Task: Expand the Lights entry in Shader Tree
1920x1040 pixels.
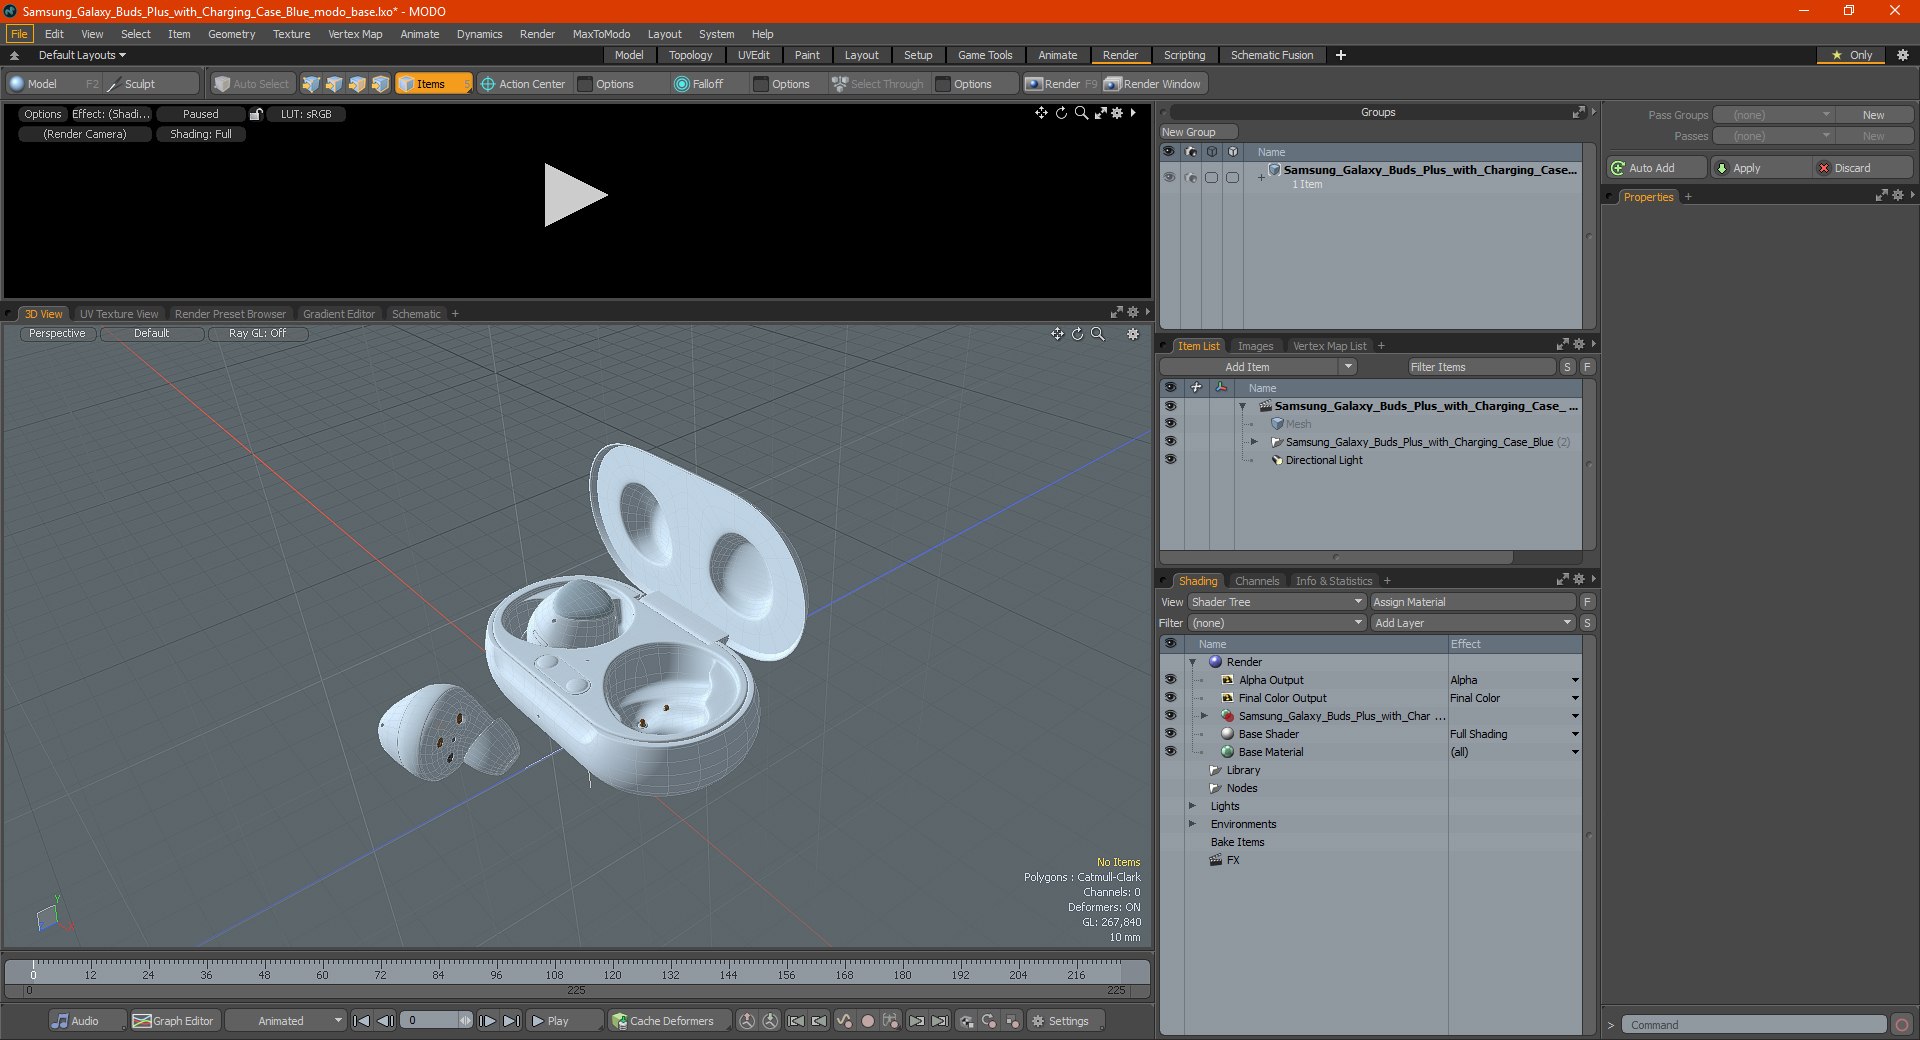Action: [x=1192, y=806]
